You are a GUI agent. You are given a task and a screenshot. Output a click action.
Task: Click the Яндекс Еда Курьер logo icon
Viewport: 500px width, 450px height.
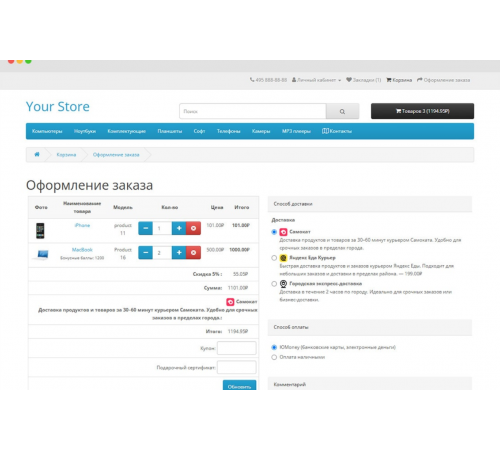[x=283, y=258]
